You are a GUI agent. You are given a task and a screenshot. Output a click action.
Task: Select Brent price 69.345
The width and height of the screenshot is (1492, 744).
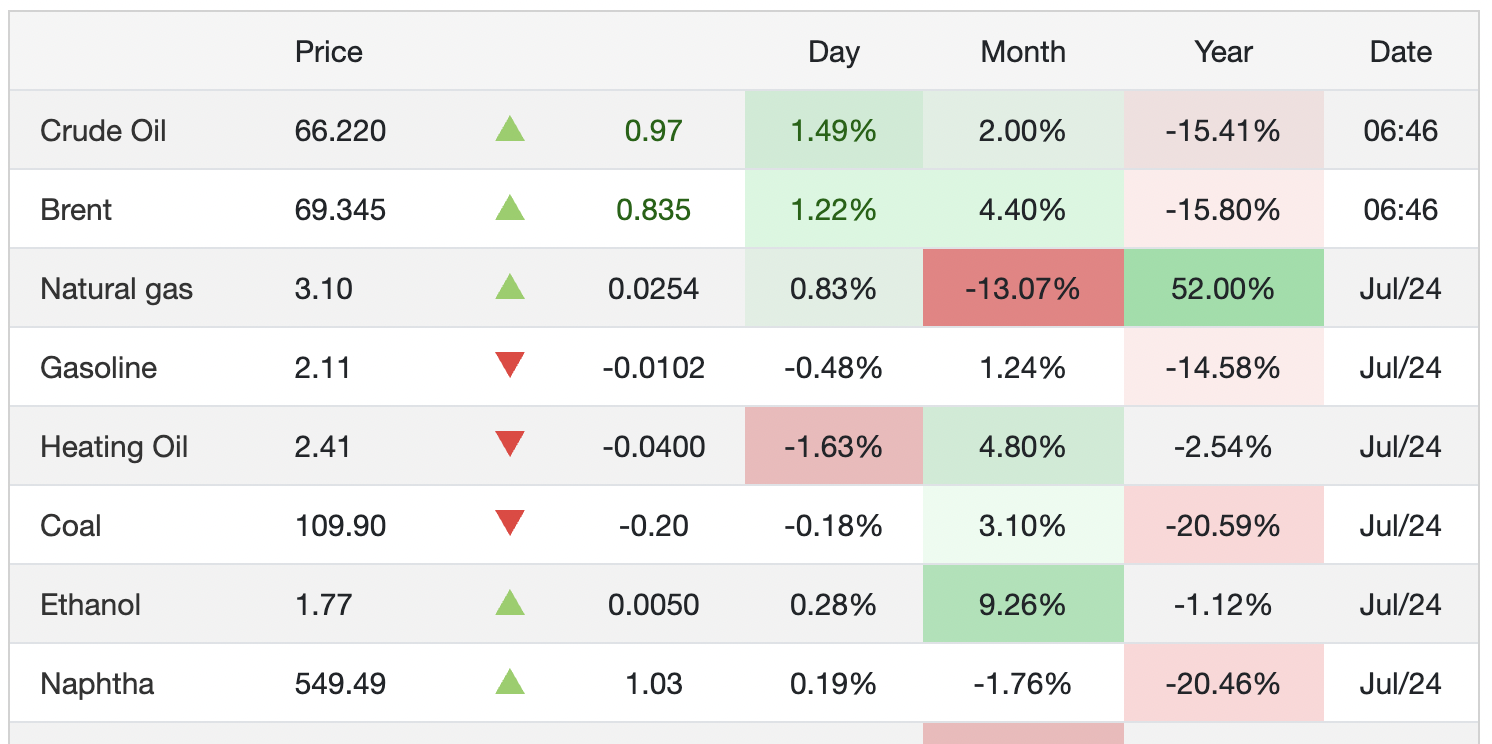tap(341, 210)
